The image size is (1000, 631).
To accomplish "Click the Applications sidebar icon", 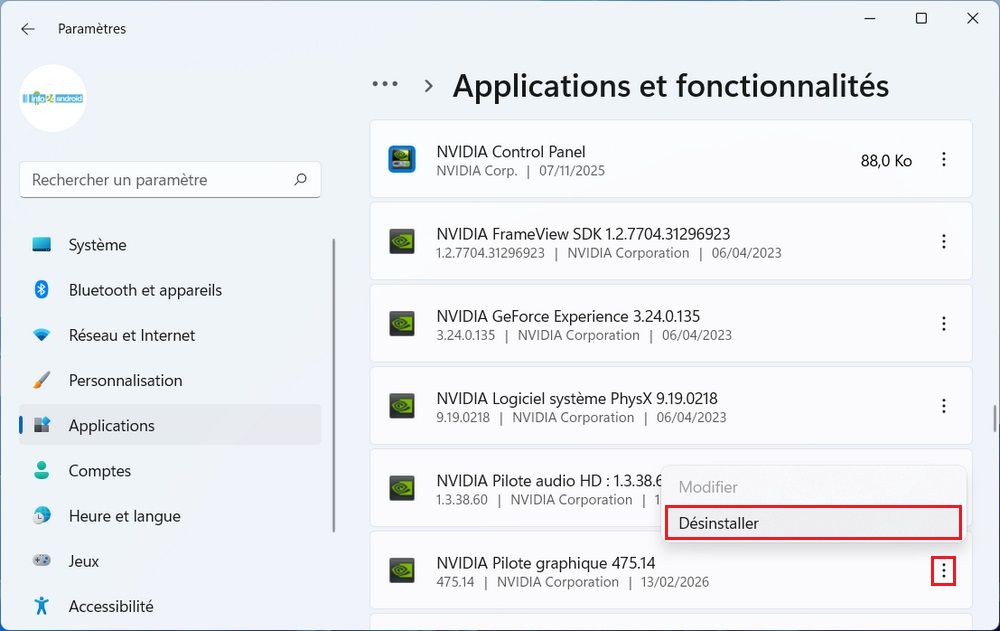I will (x=41, y=425).
